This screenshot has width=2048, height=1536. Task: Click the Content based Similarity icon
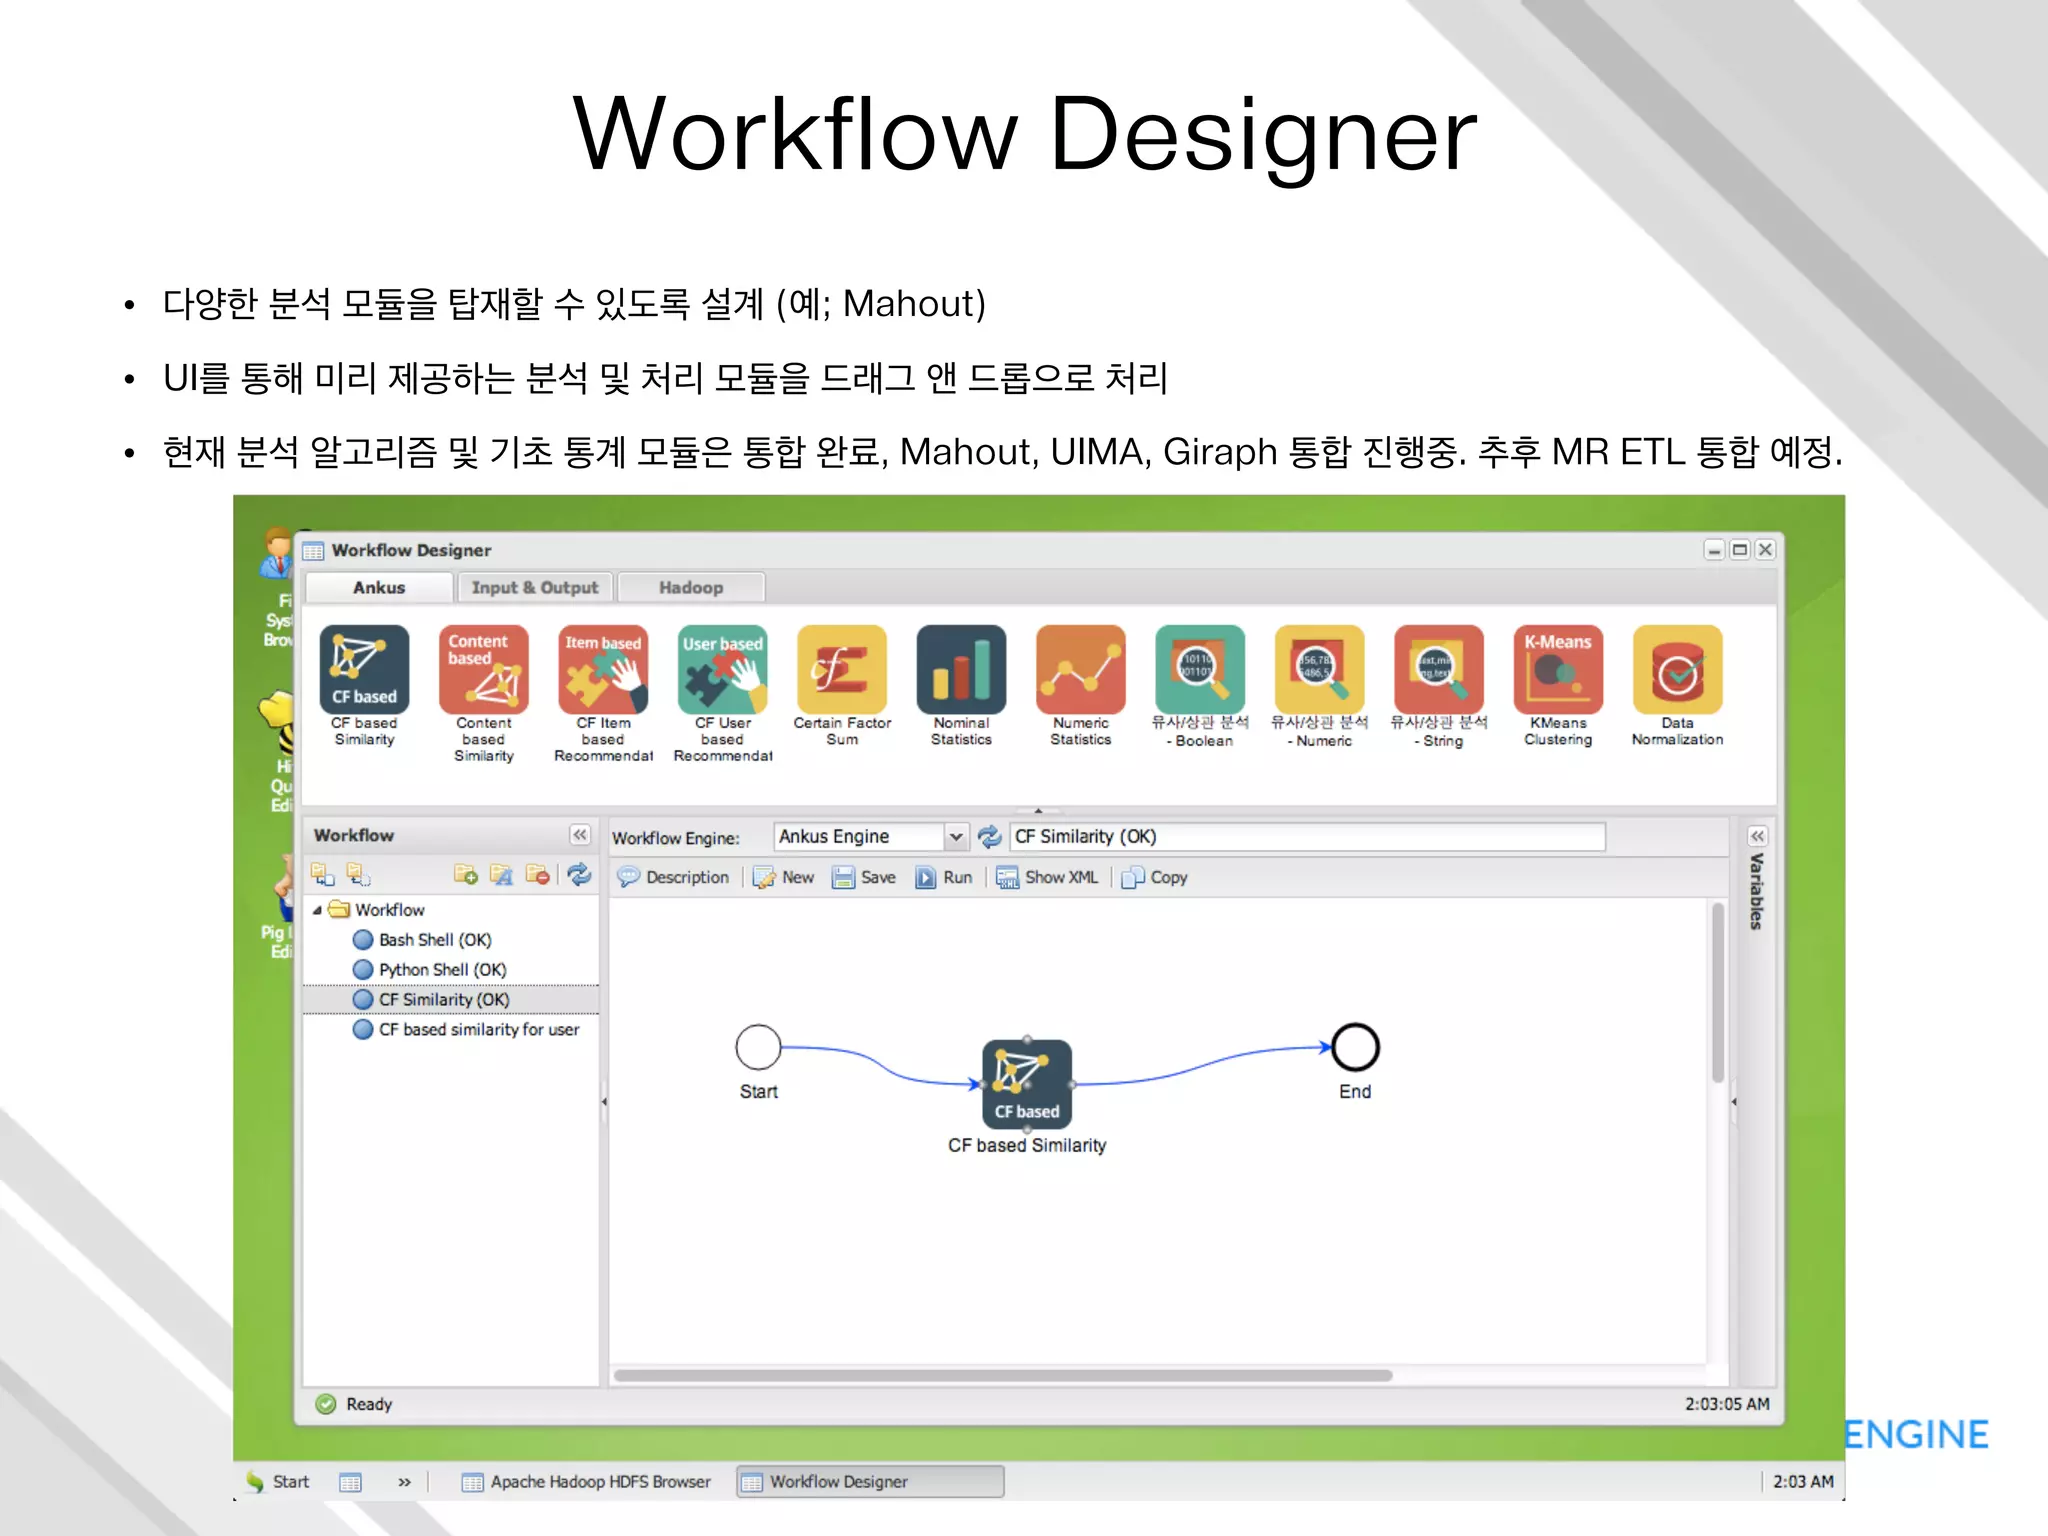pos(483,669)
